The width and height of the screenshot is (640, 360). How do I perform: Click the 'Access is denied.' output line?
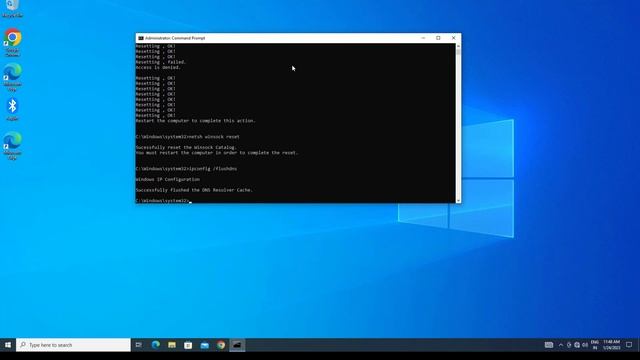tap(158, 67)
